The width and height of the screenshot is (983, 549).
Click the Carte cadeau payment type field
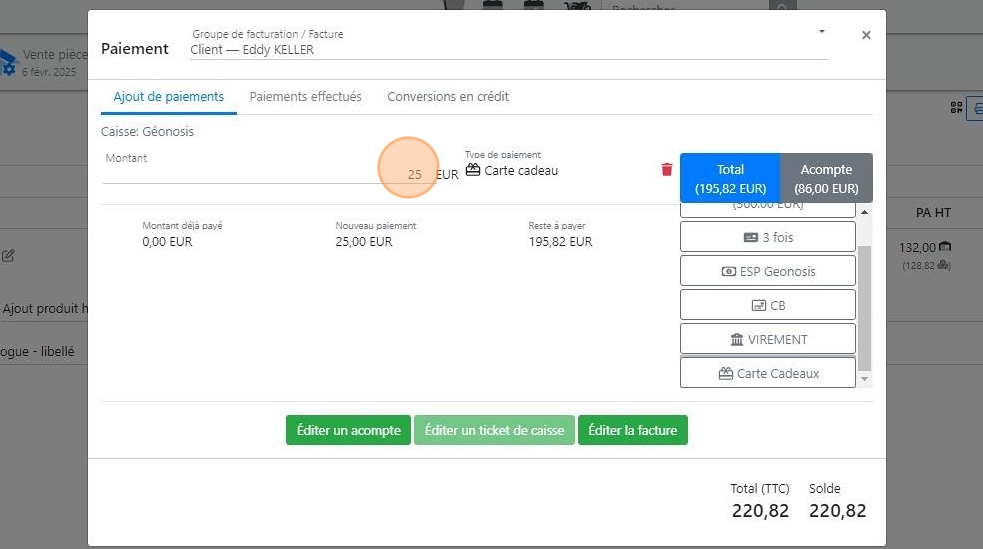pyautogui.click(x=512, y=170)
